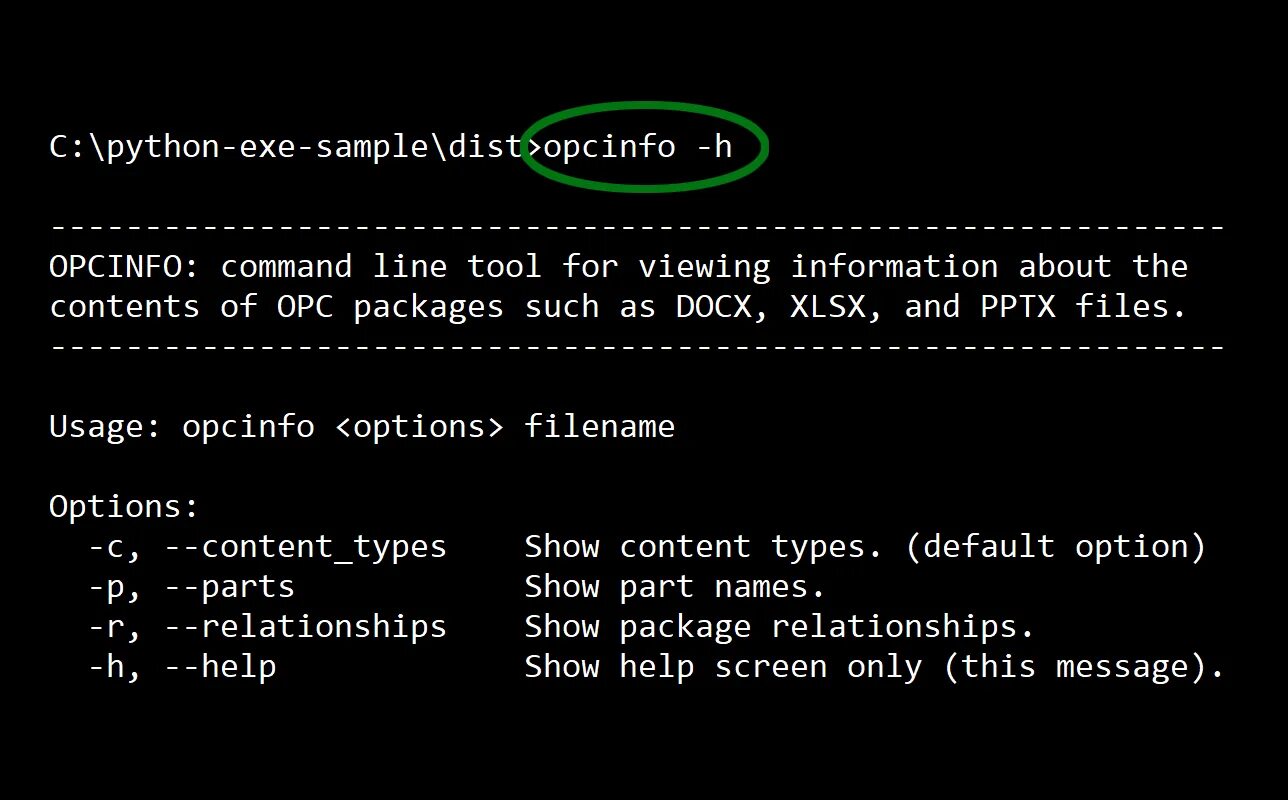Click 'Show package relationships.' description
This screenshot has width=1288, height=800.
[x=779, y=627]
